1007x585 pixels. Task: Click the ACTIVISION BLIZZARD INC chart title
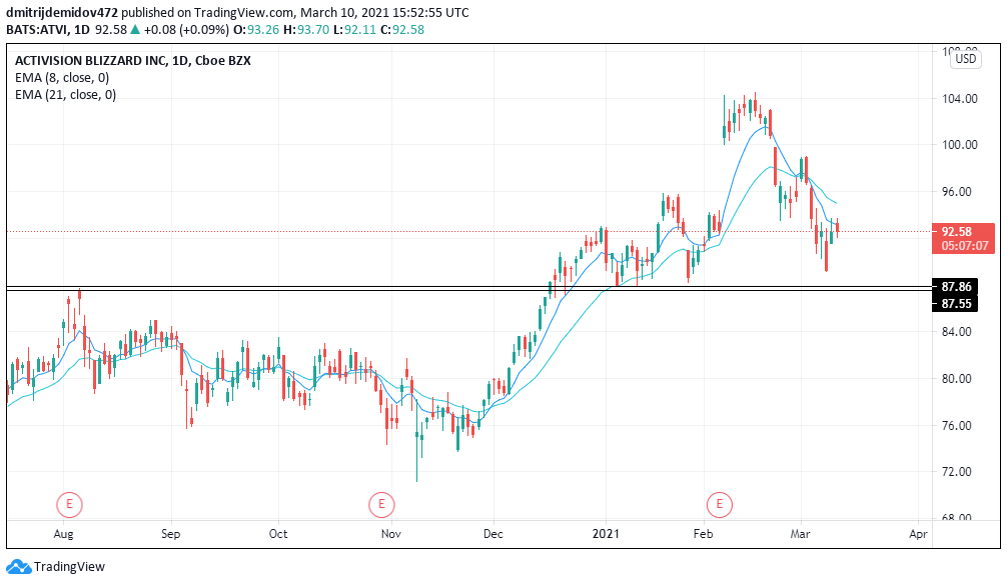133,60
